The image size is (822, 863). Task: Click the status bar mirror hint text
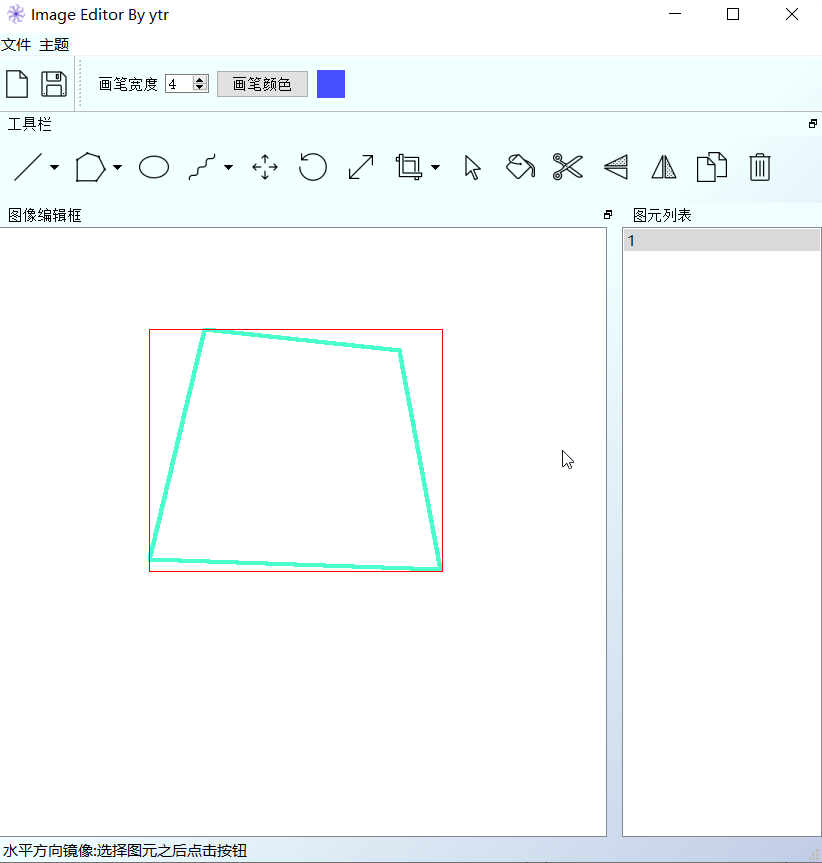125,850
